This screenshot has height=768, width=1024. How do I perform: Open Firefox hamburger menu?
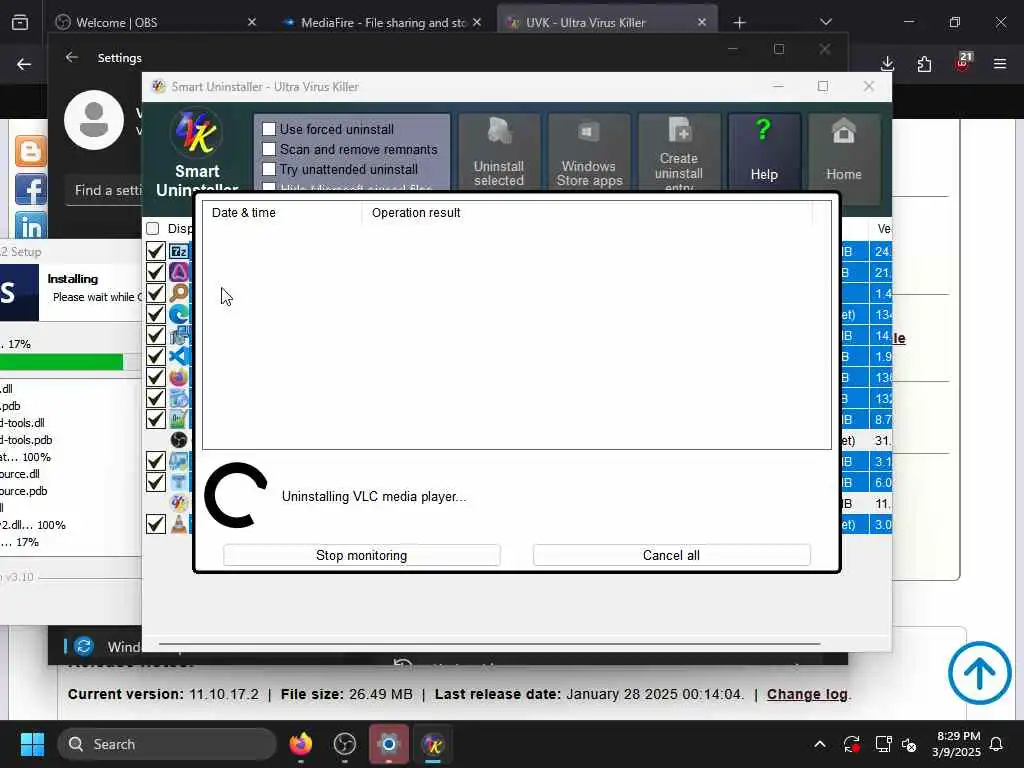[x=1000, y=64]
